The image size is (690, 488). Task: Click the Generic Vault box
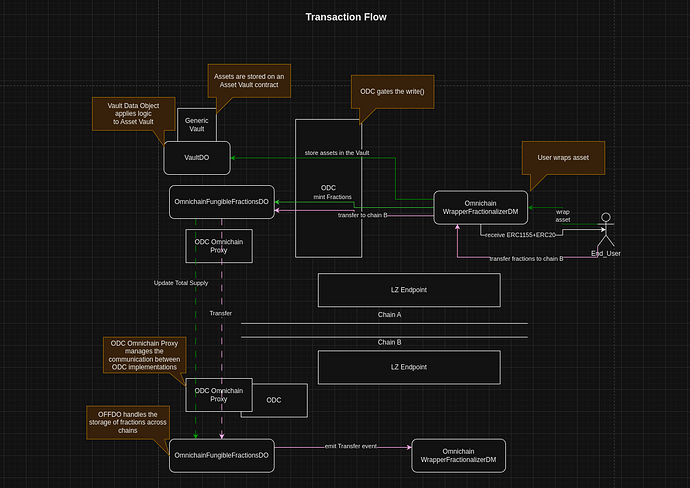pos(197,125)
